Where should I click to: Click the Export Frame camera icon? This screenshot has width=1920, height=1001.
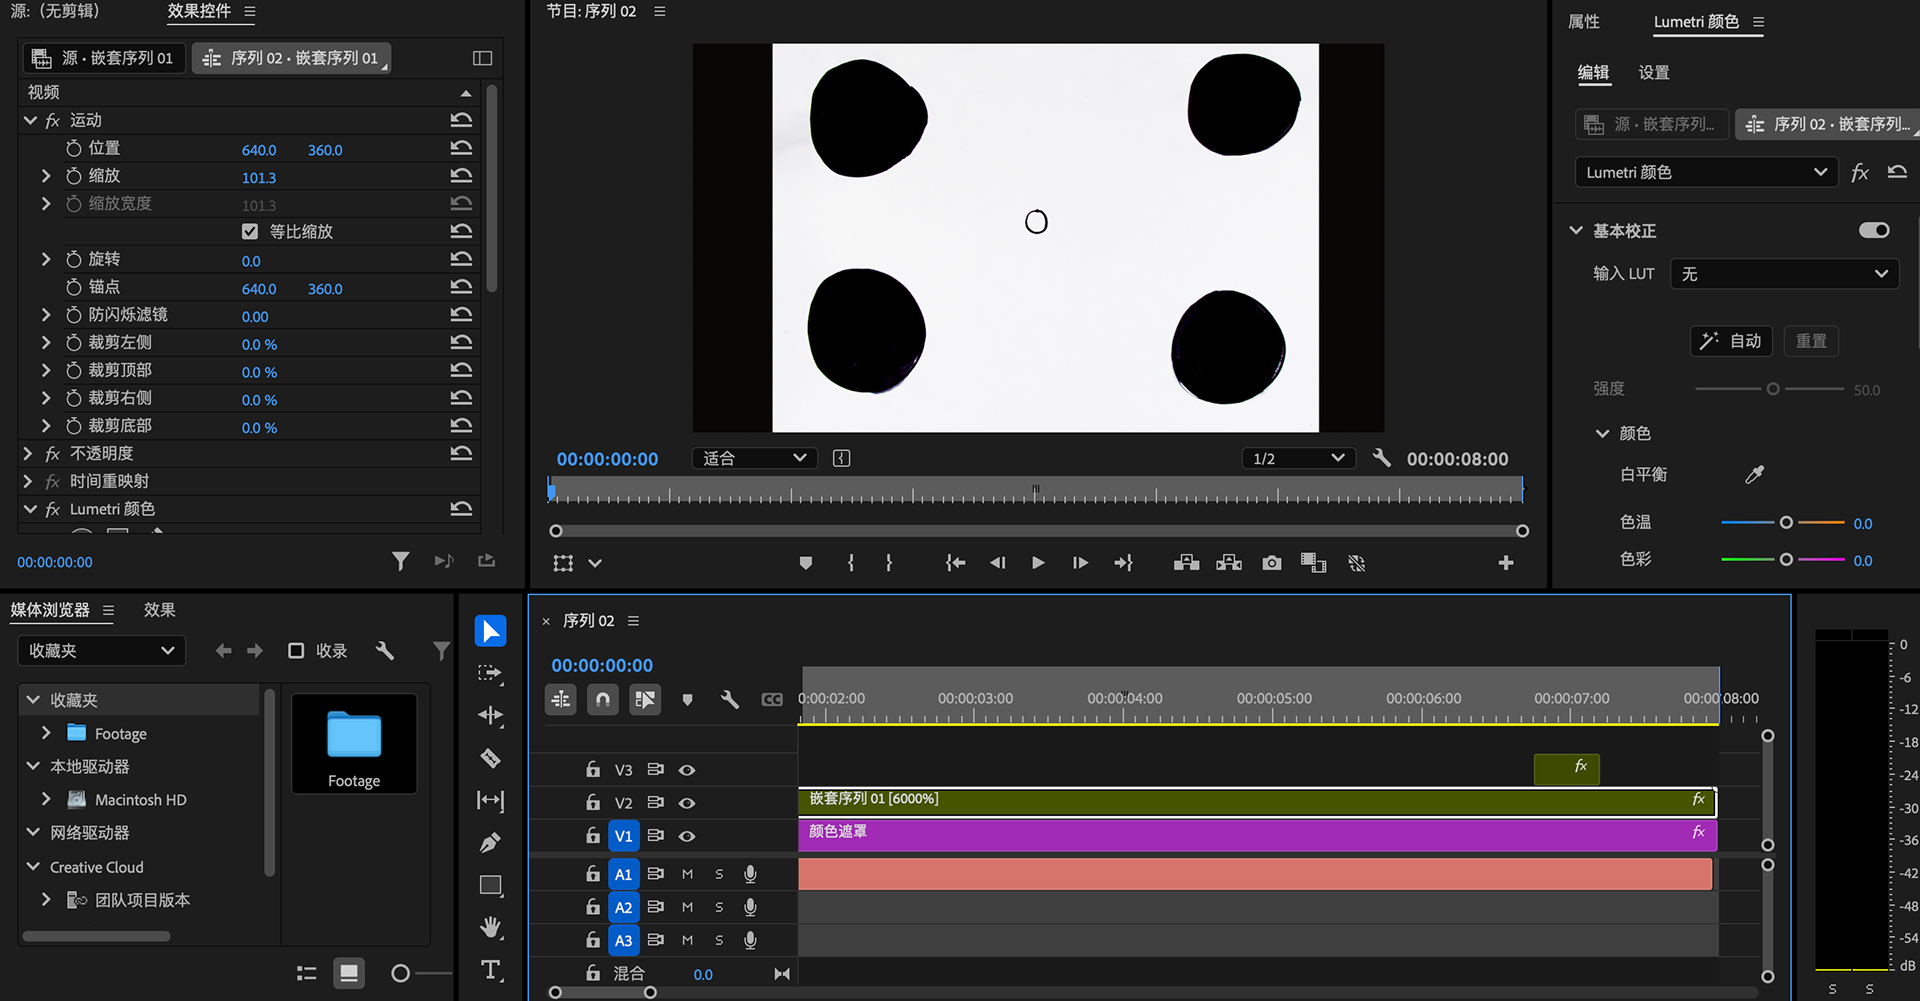point(1271,563)
